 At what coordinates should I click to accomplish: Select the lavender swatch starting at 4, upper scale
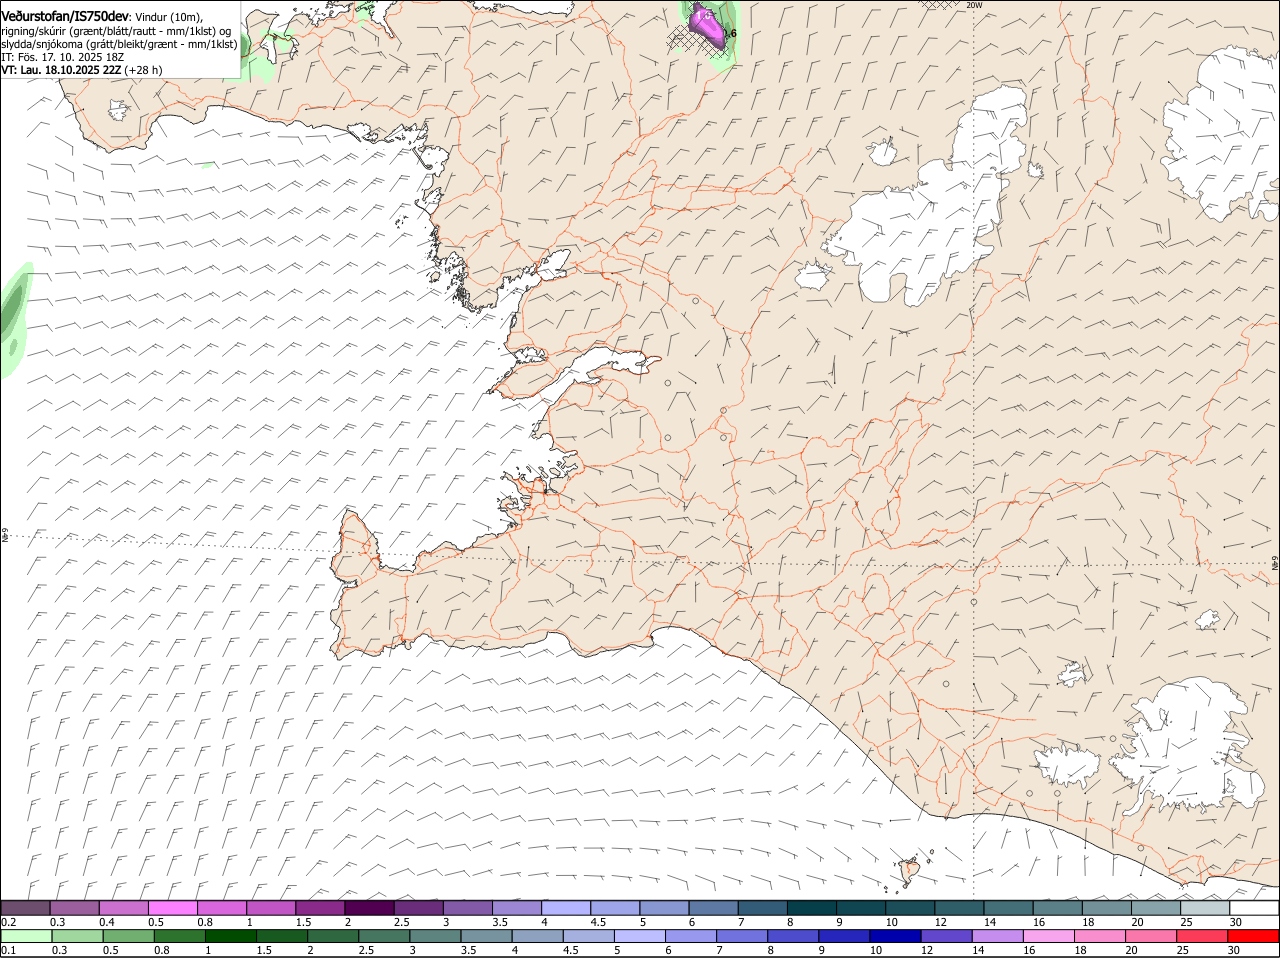(566, 908)
